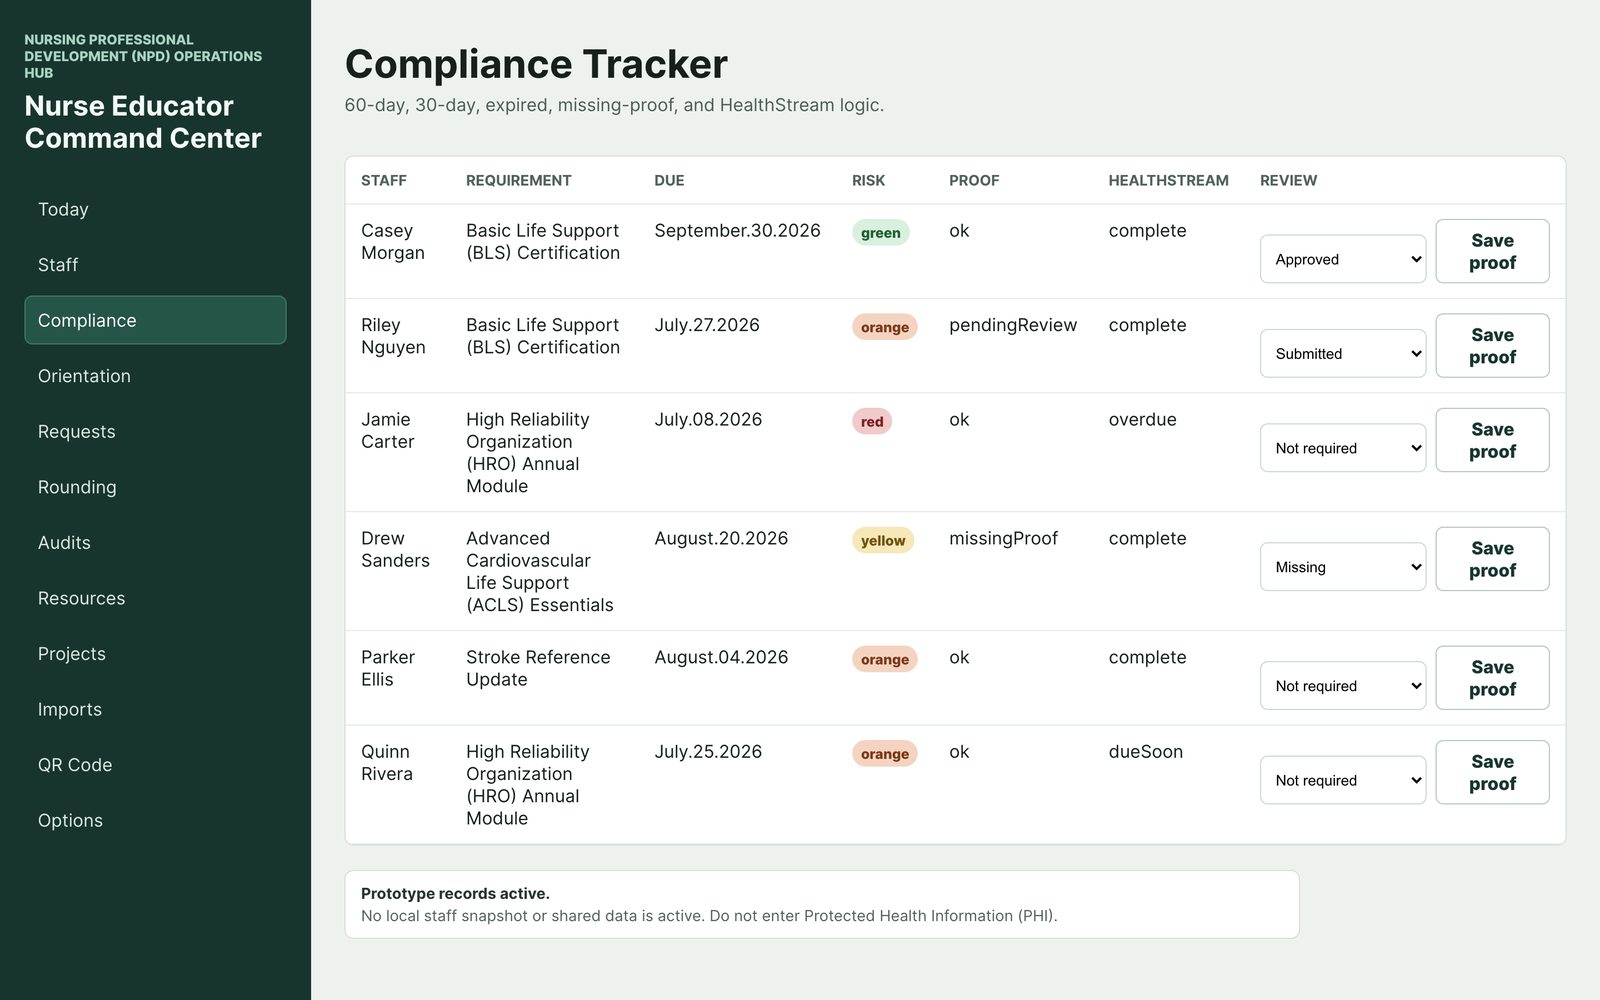The image size is (1600, 1000).
Task: Open Options from the sidebar
Action: [x=155, y=820]
